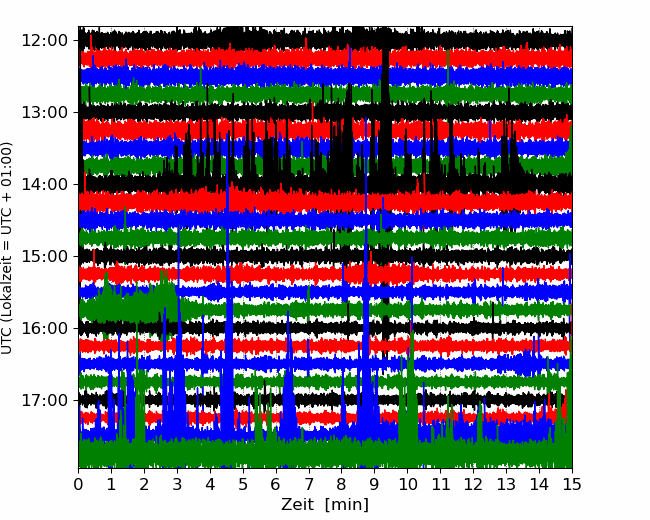Click the 13:00 y-axis tick label

[44, 112]
